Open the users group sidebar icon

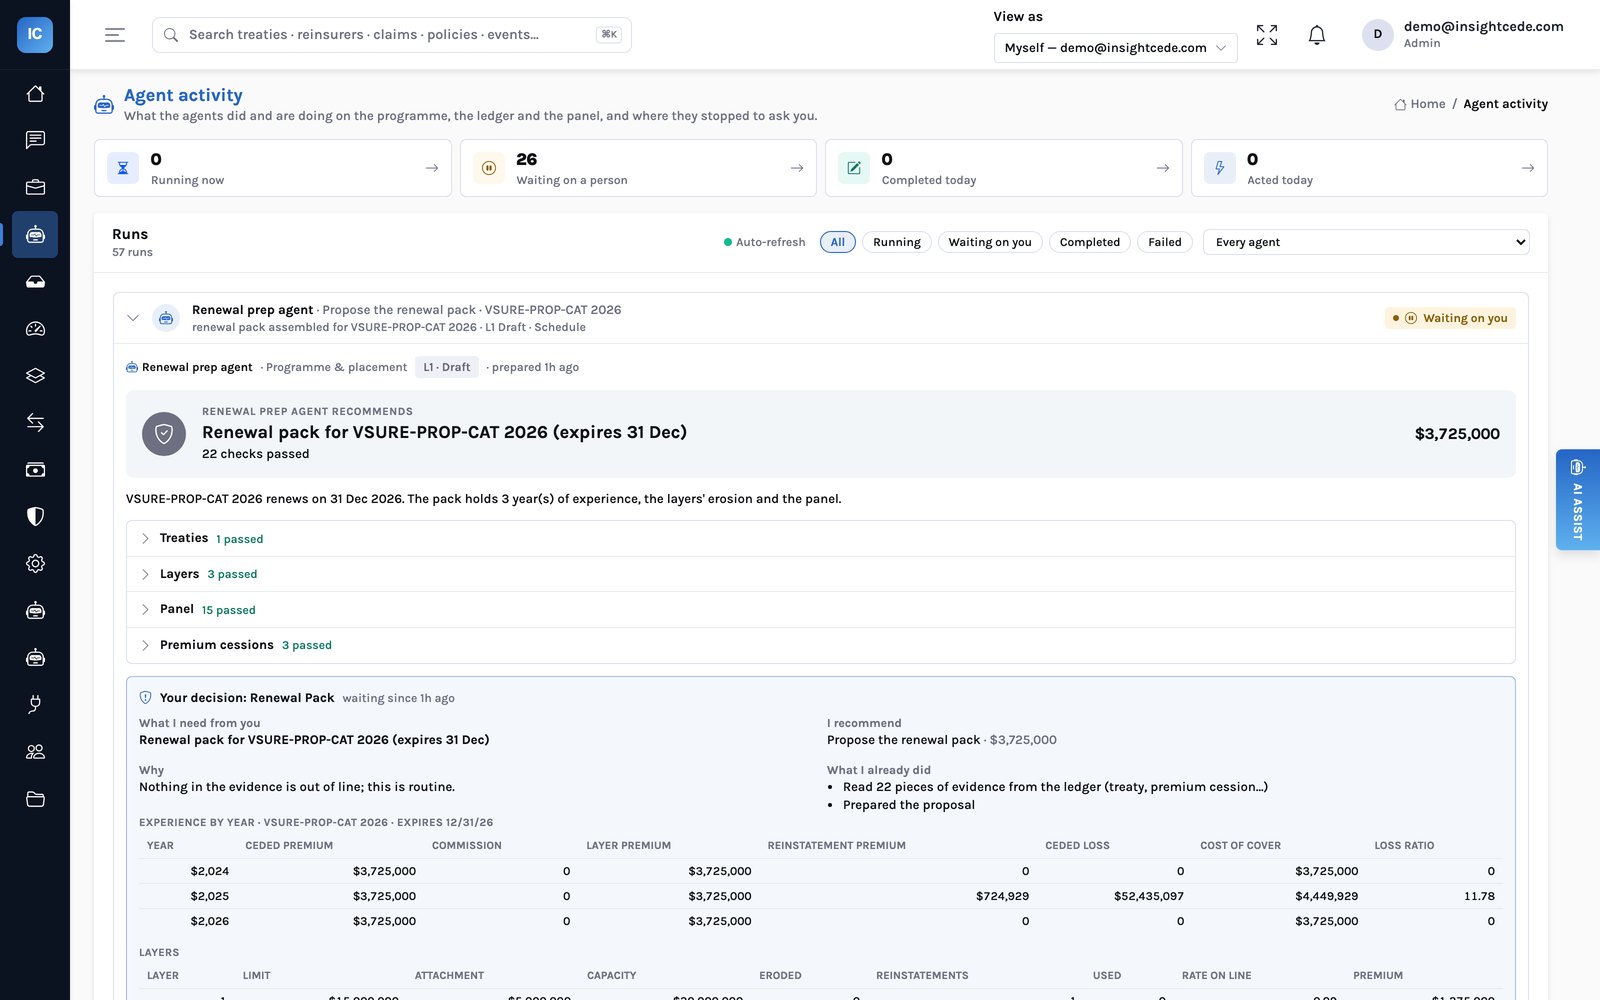[x=35, y=752]
